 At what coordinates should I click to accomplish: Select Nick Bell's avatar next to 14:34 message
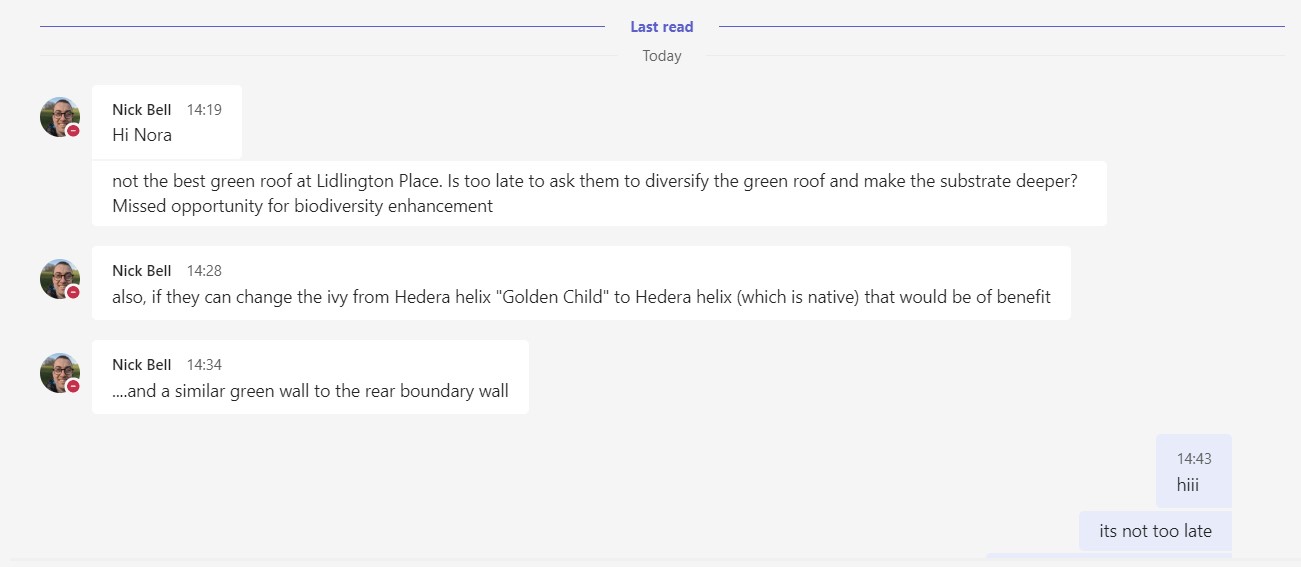(x=60, y=373)
